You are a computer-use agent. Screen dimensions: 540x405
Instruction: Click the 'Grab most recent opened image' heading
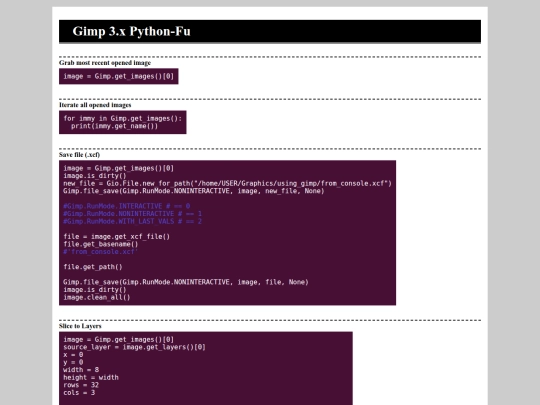tap(105, 63)
